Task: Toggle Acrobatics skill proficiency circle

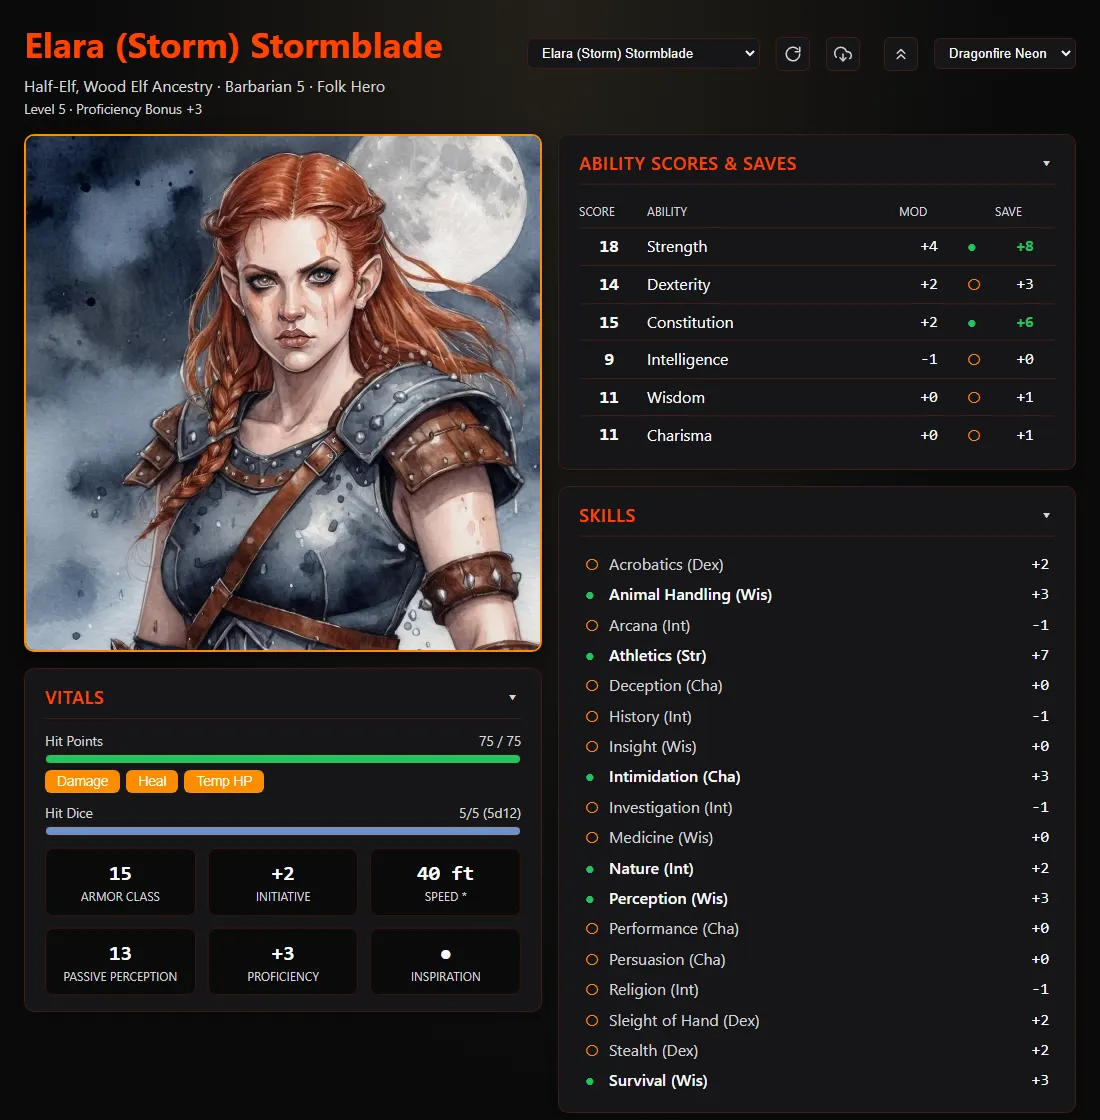Action: point(591,565)
